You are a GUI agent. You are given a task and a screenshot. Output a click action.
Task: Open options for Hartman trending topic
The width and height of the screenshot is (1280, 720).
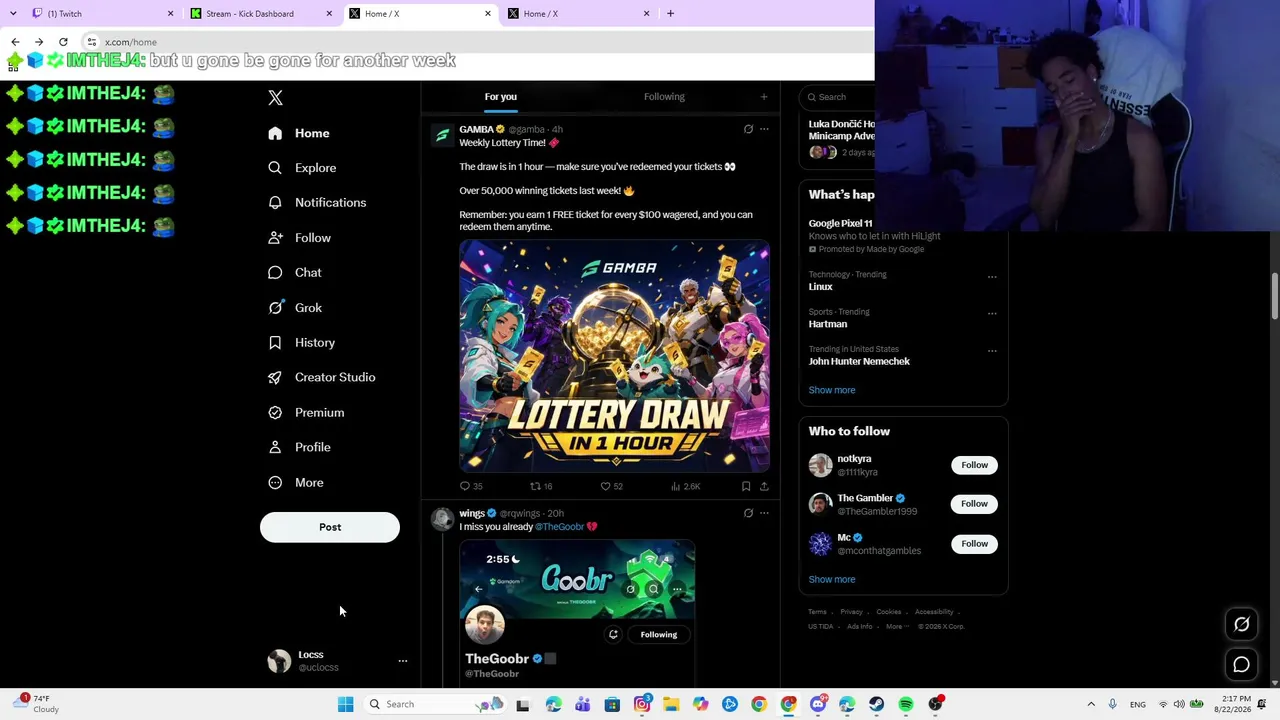992,314
